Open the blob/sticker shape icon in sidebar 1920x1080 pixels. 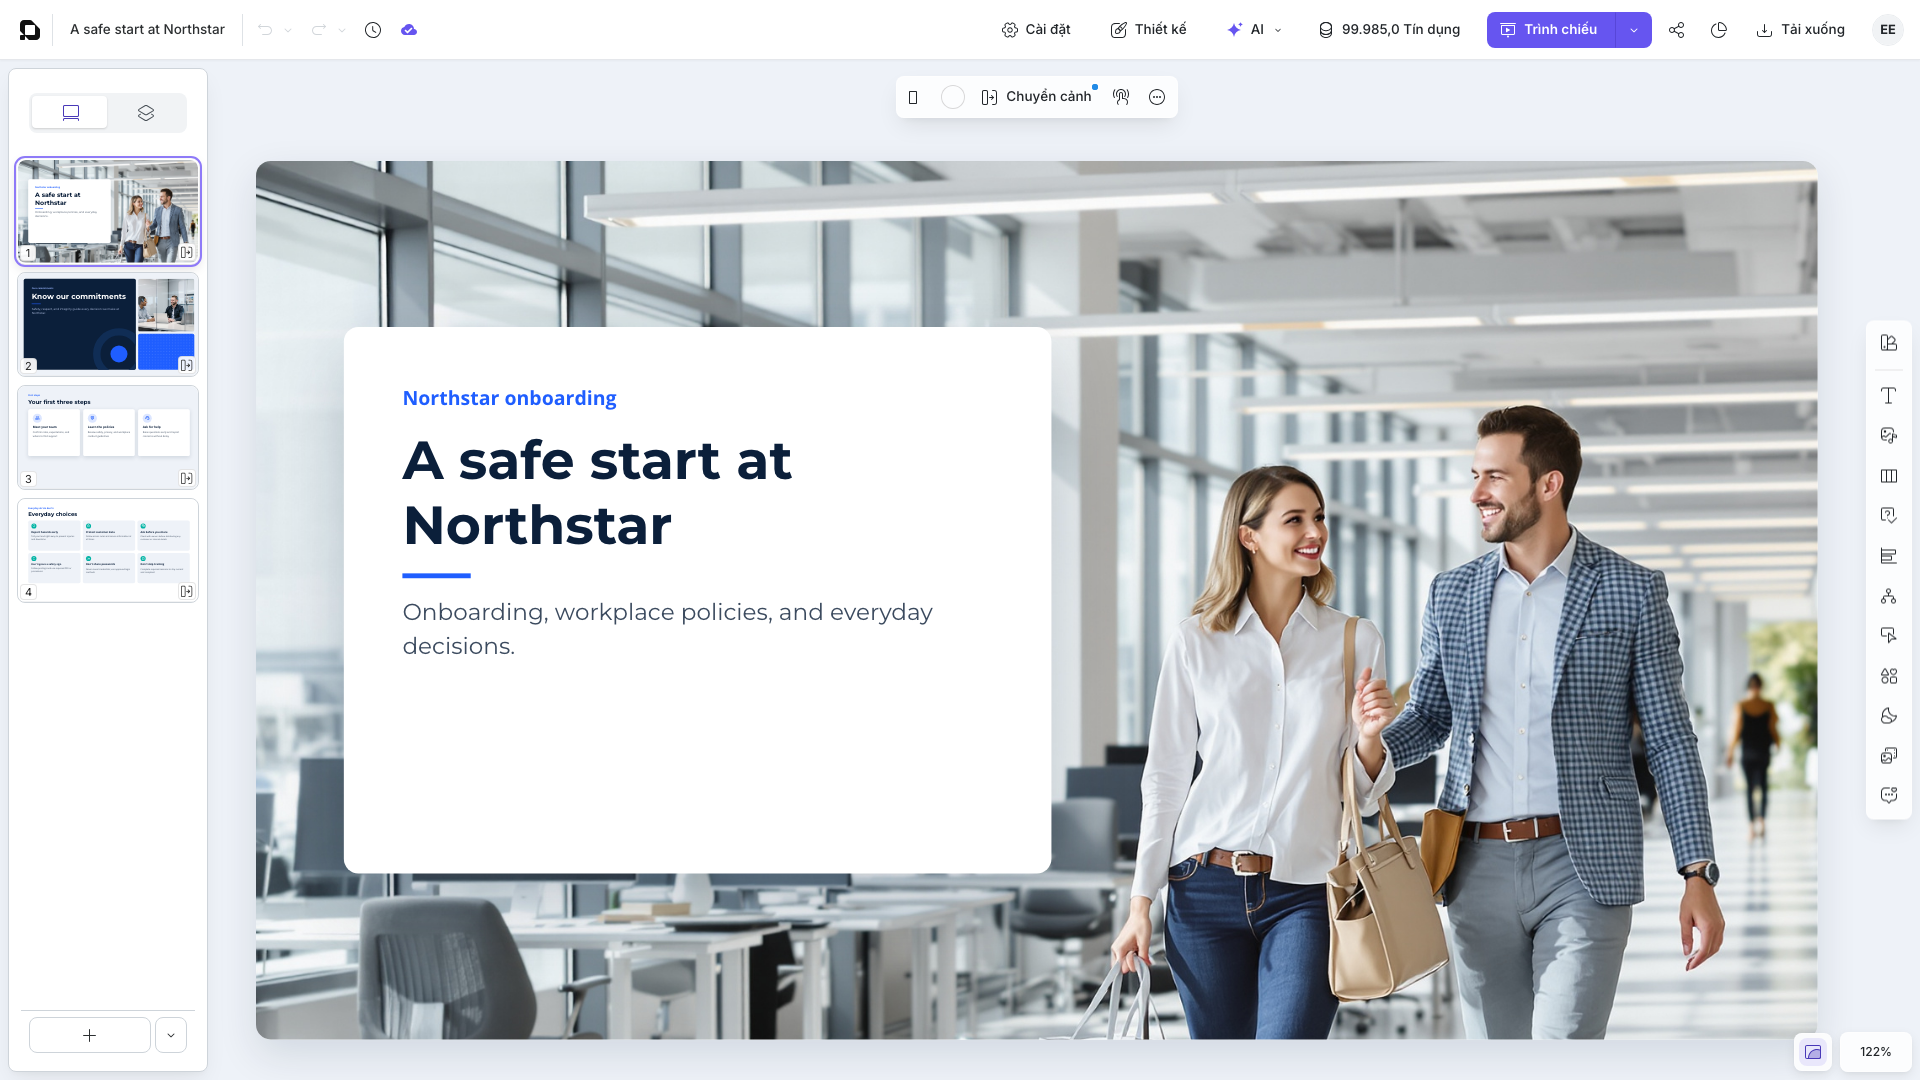1888,716
